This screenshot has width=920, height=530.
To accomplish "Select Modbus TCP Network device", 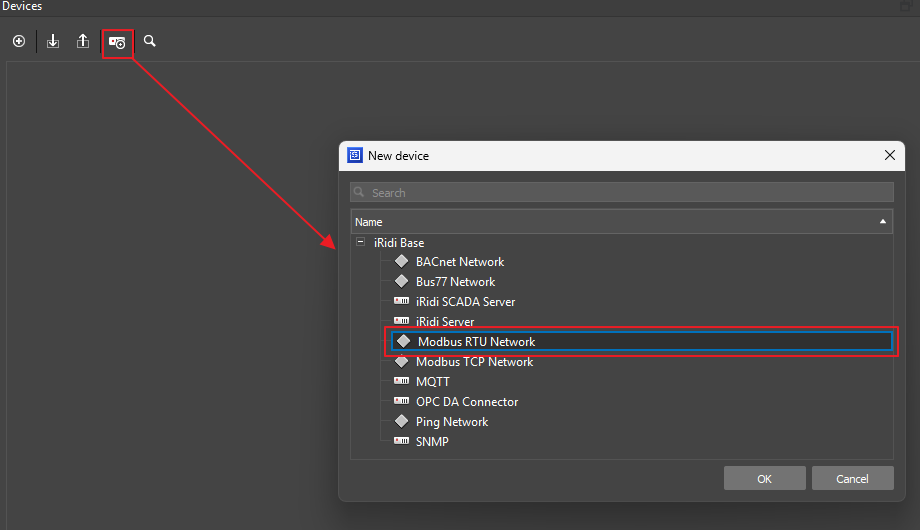I will pyautogui.click(x=474, y=362).
